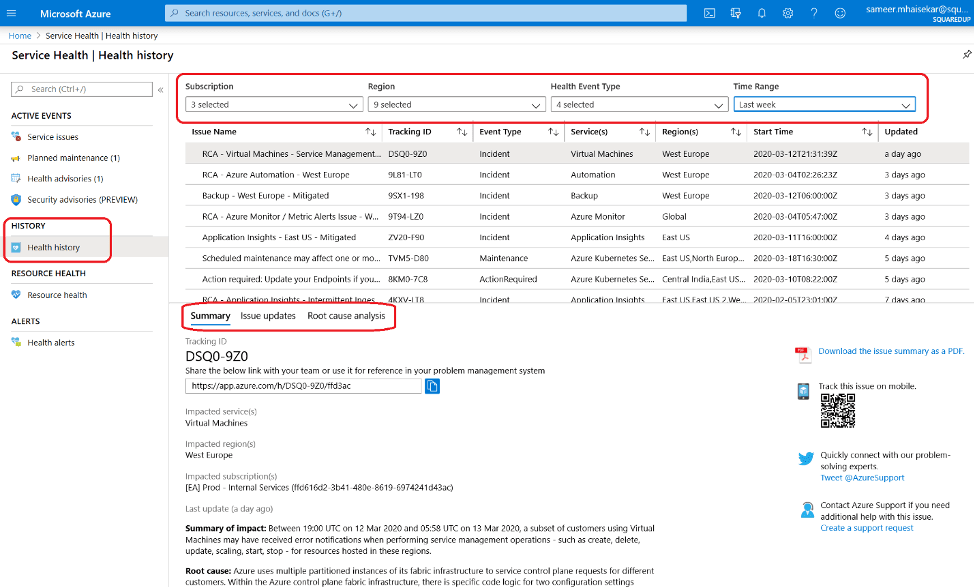Collapse the left navigation pane

tap(160, 89)
